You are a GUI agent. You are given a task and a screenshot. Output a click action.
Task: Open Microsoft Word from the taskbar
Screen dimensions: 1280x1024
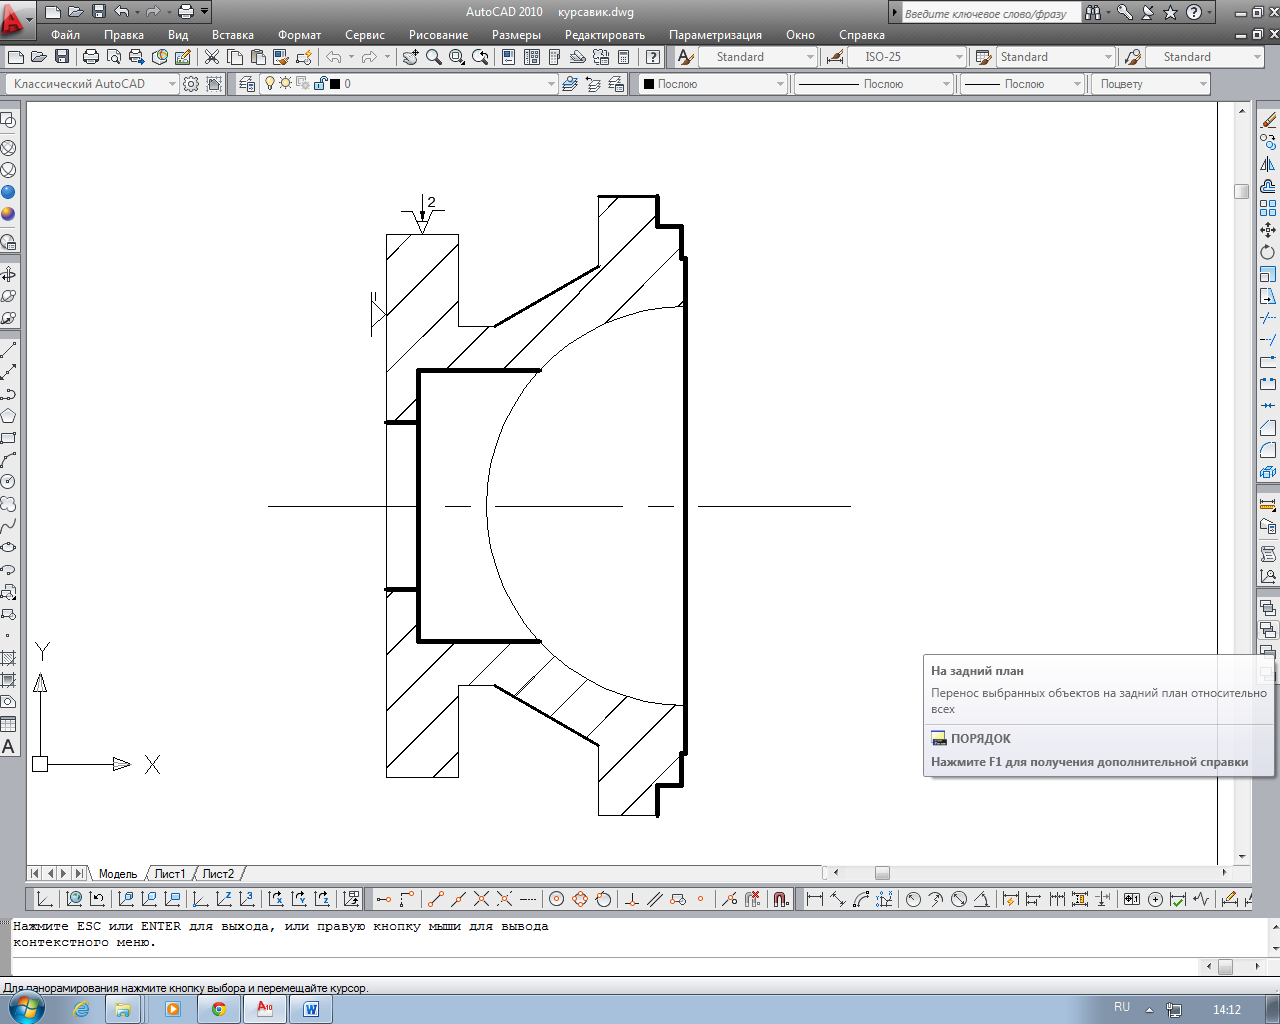pos(311,1009)
